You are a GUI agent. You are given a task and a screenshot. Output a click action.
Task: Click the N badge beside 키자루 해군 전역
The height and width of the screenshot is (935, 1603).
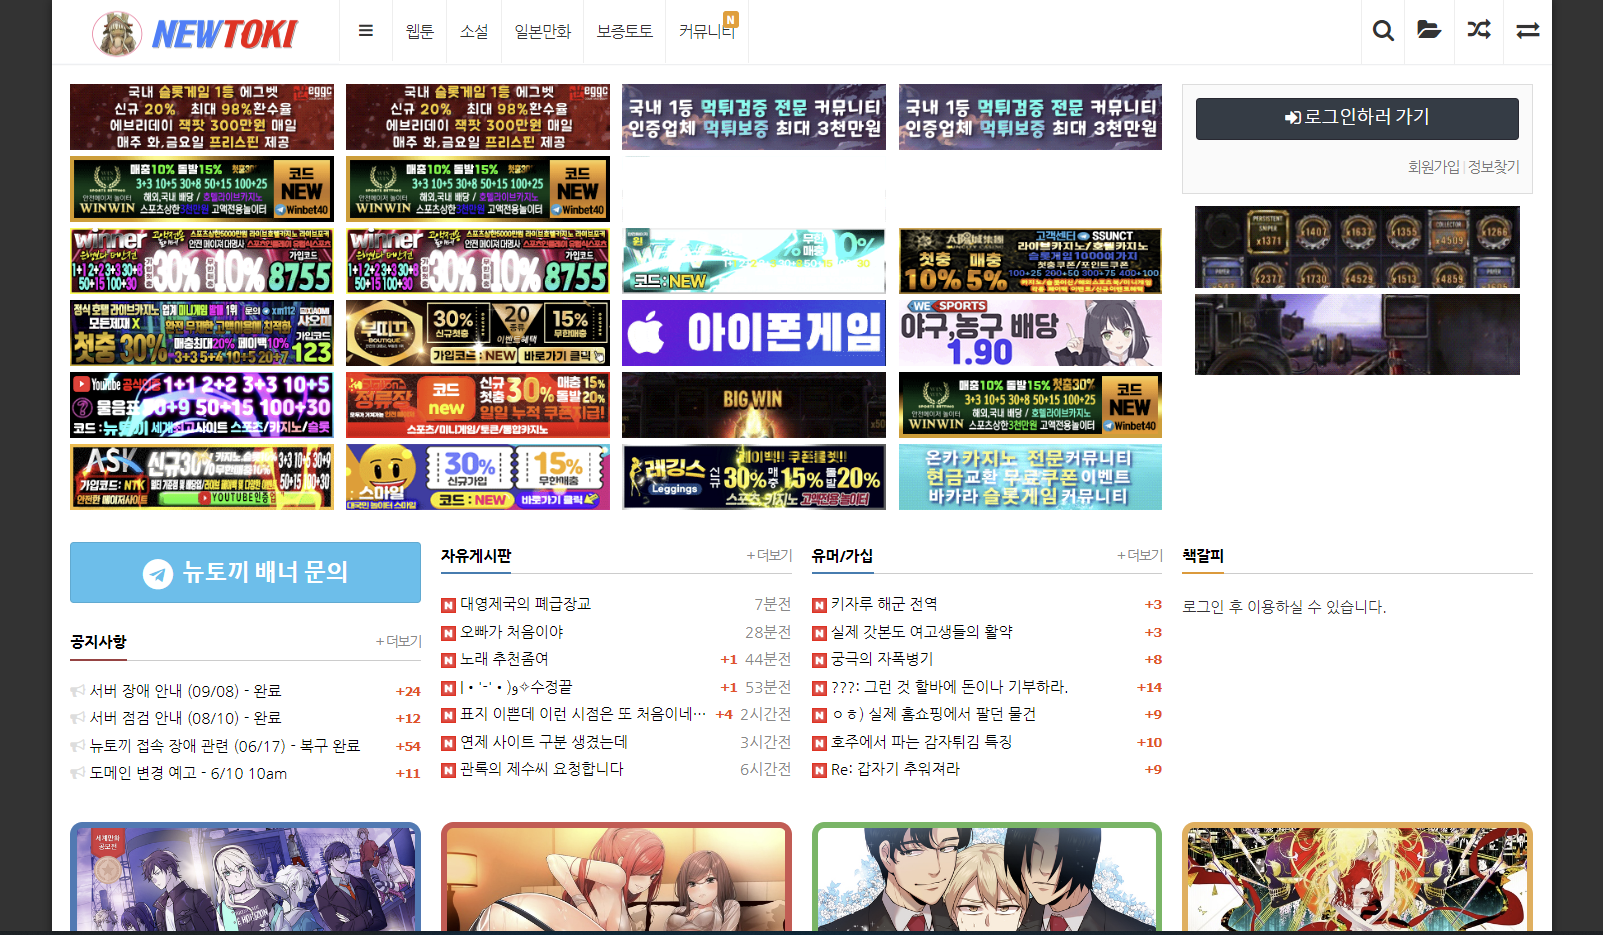tap(819, 605)
